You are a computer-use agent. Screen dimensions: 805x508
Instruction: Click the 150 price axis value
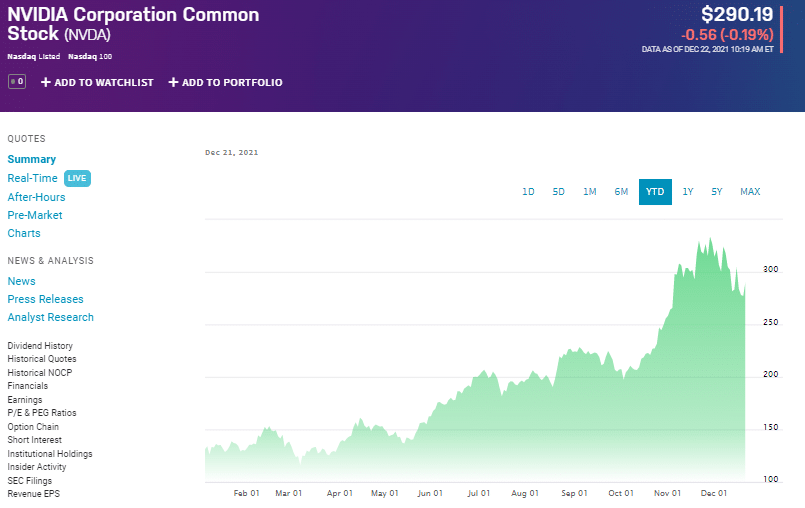(x=771, y=427)
